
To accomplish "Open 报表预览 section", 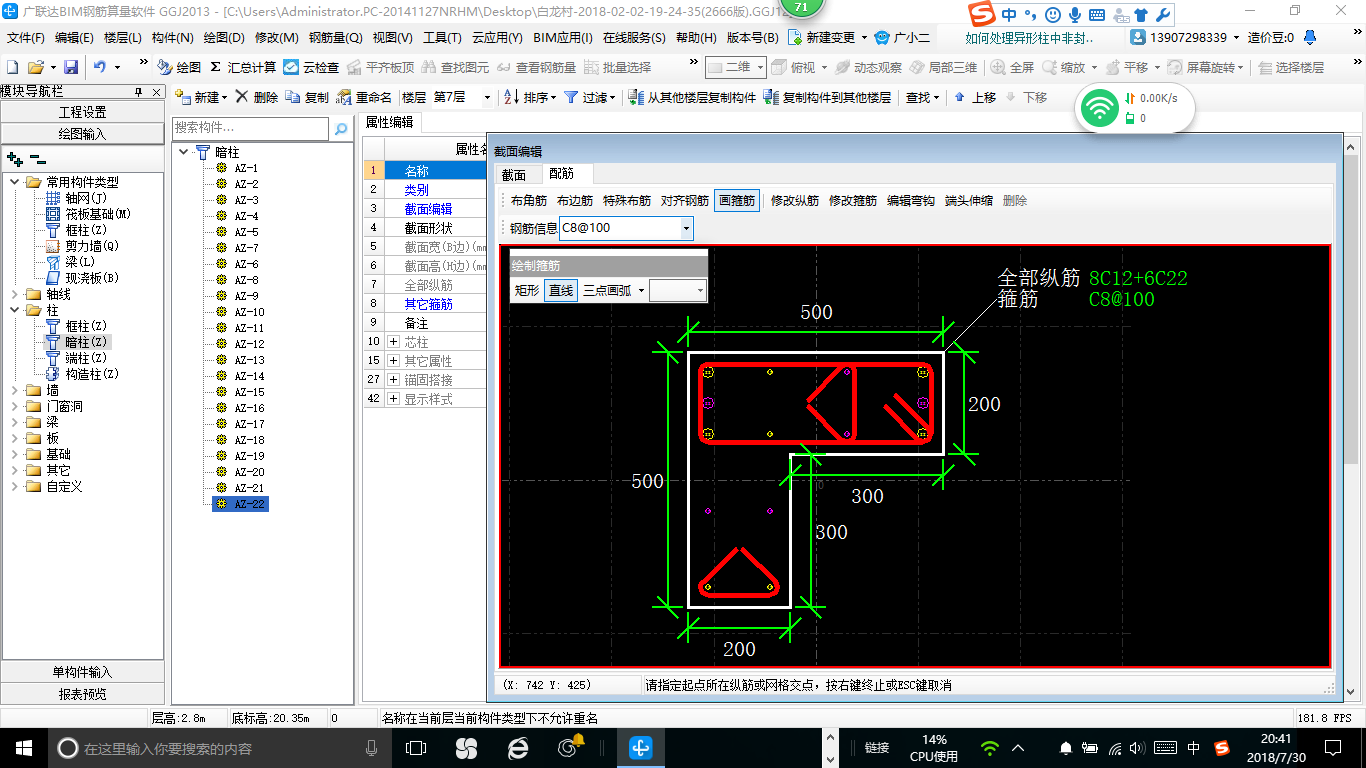I will (x=83, y=693).
